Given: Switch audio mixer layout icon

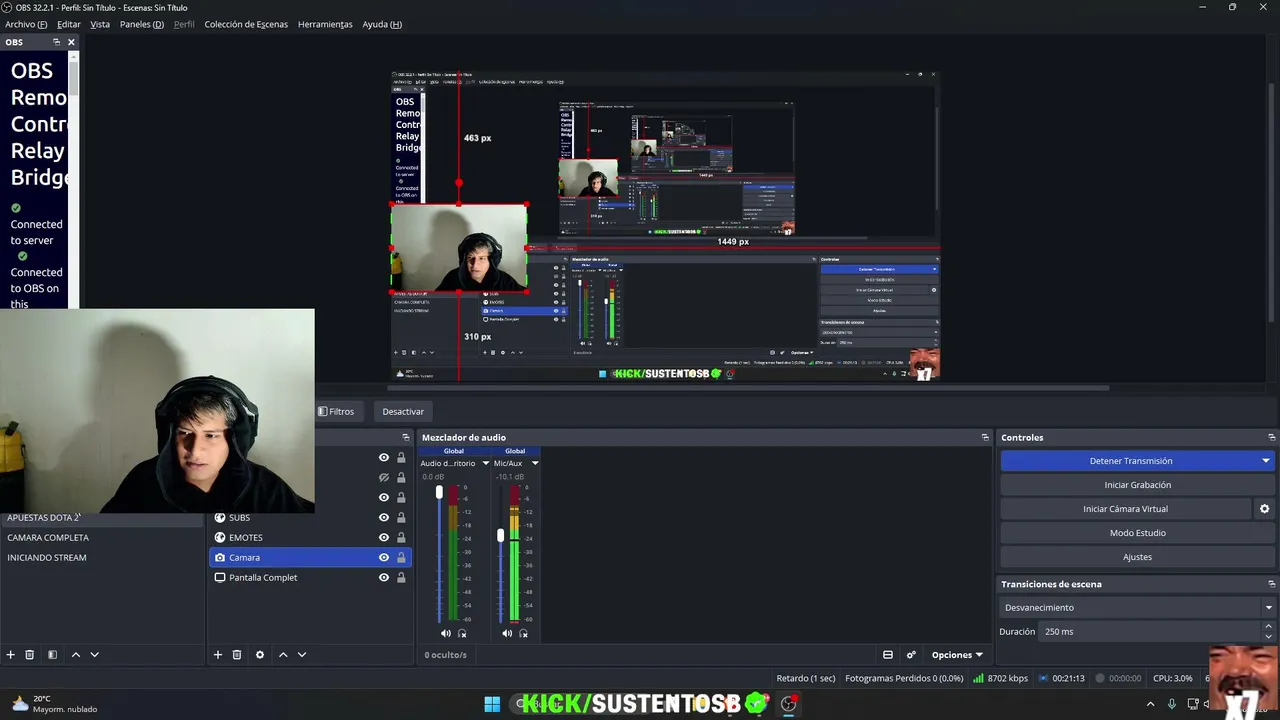Looking at the screenshot, I should [x=888, y=655].
